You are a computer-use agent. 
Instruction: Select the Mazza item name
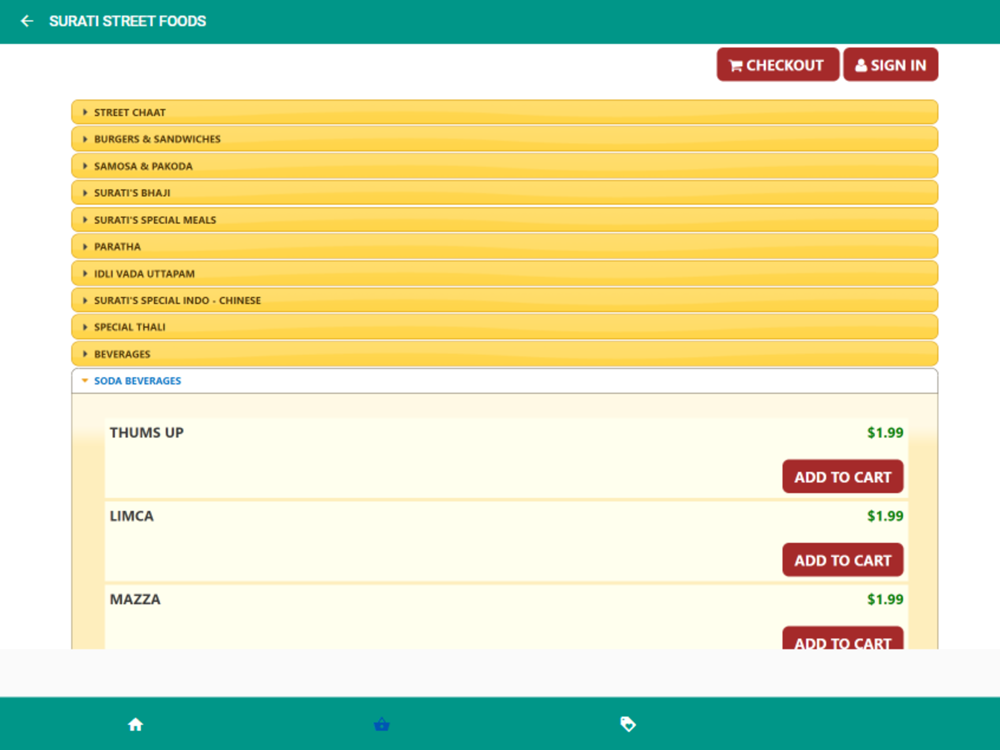click(135, 599)
